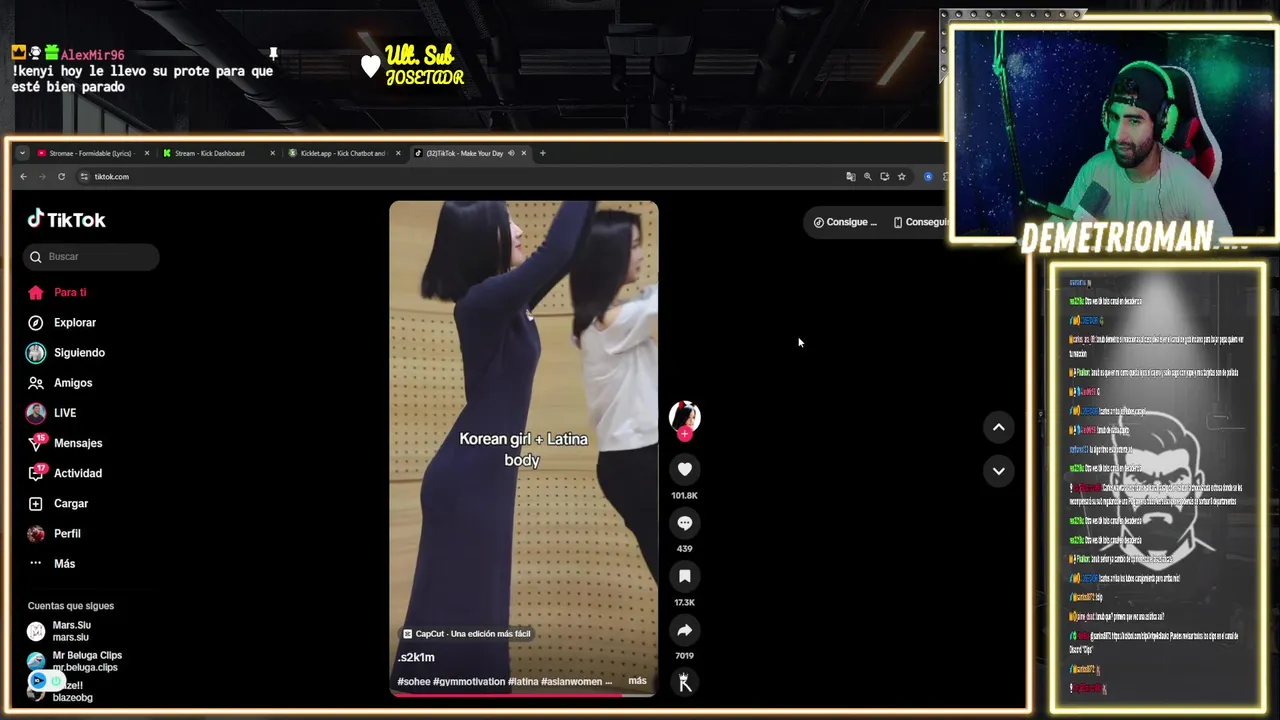Click the Cargar plus icon
Screen dimensions: 1280x720
tap(36, 503)
